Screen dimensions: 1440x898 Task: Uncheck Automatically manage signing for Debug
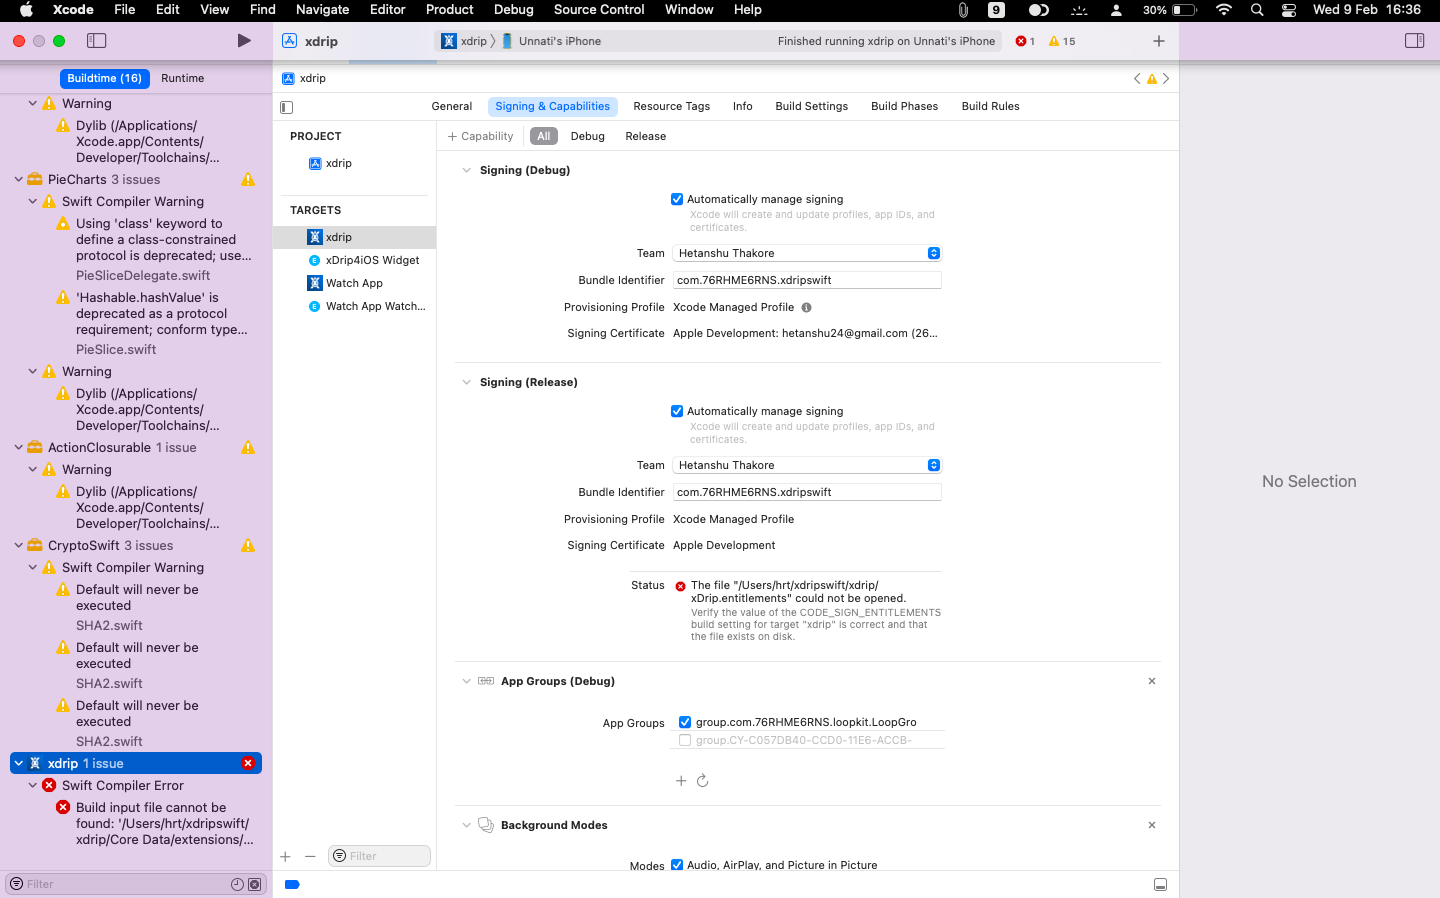[677, 199]
